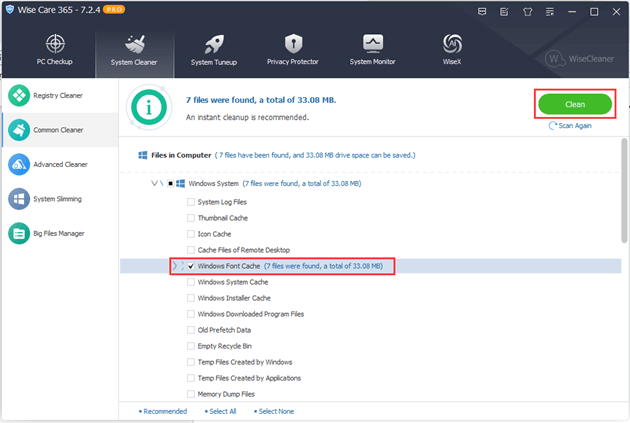The image size is (630, 423).
Task: Click the Scan Again link
Action: coord(575,126)
